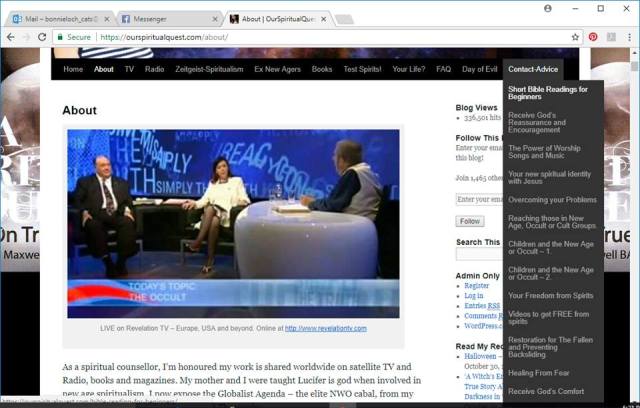Bookmark this page with the star icon

coord(575,37)
